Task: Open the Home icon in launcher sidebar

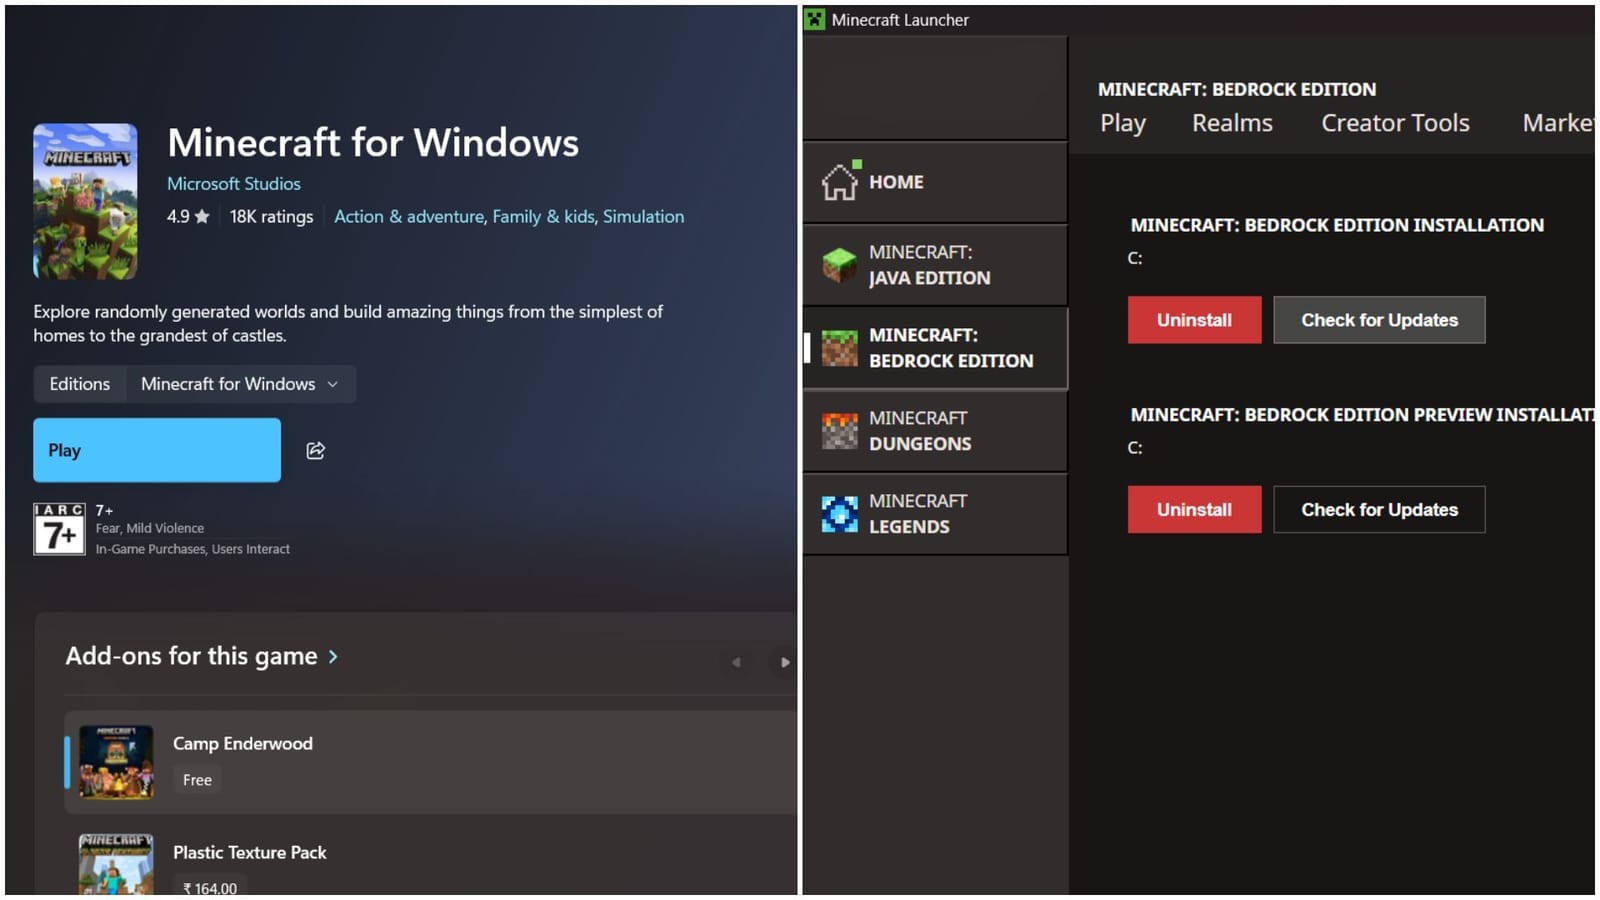Action: pyautogui.click(x=839, y=182)
